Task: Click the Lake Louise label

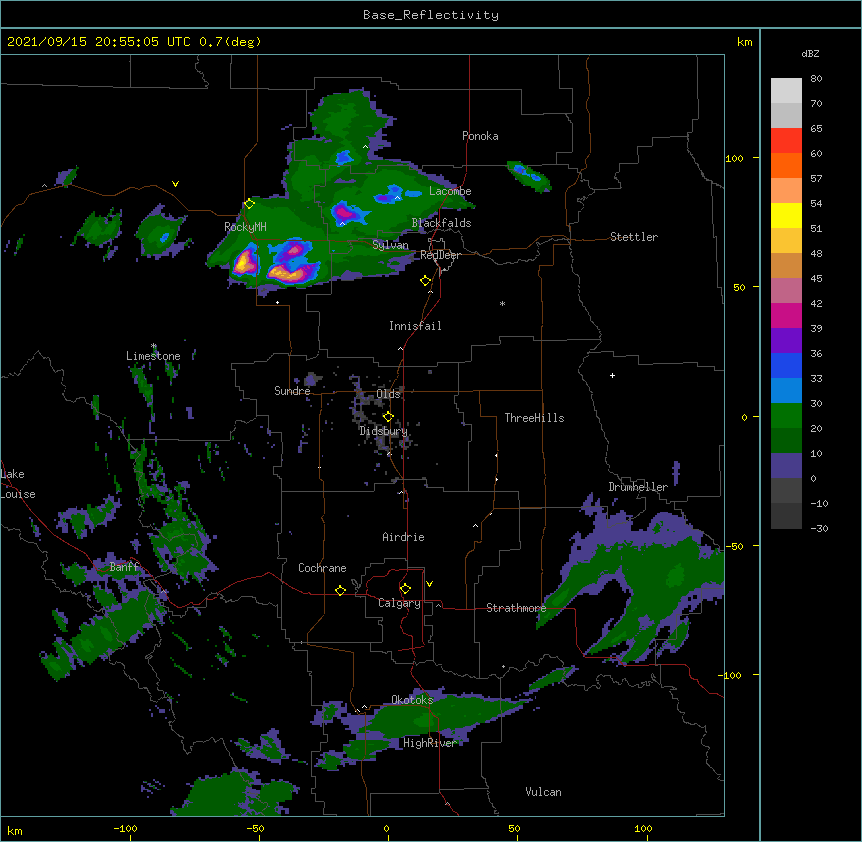Action: pos(18,484)
